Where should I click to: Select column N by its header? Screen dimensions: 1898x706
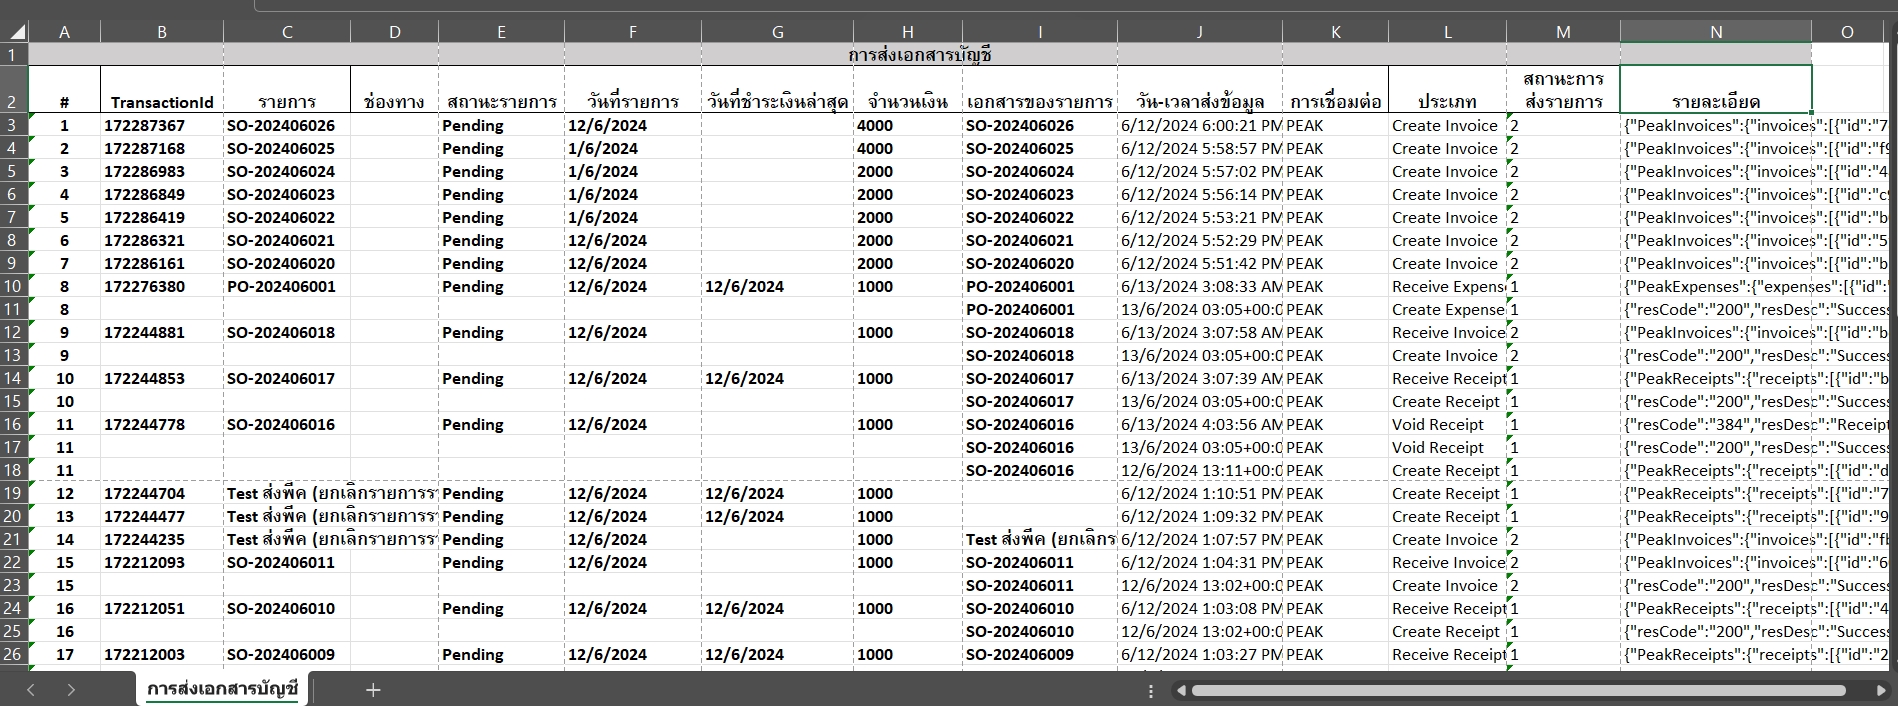[1715, 32]
